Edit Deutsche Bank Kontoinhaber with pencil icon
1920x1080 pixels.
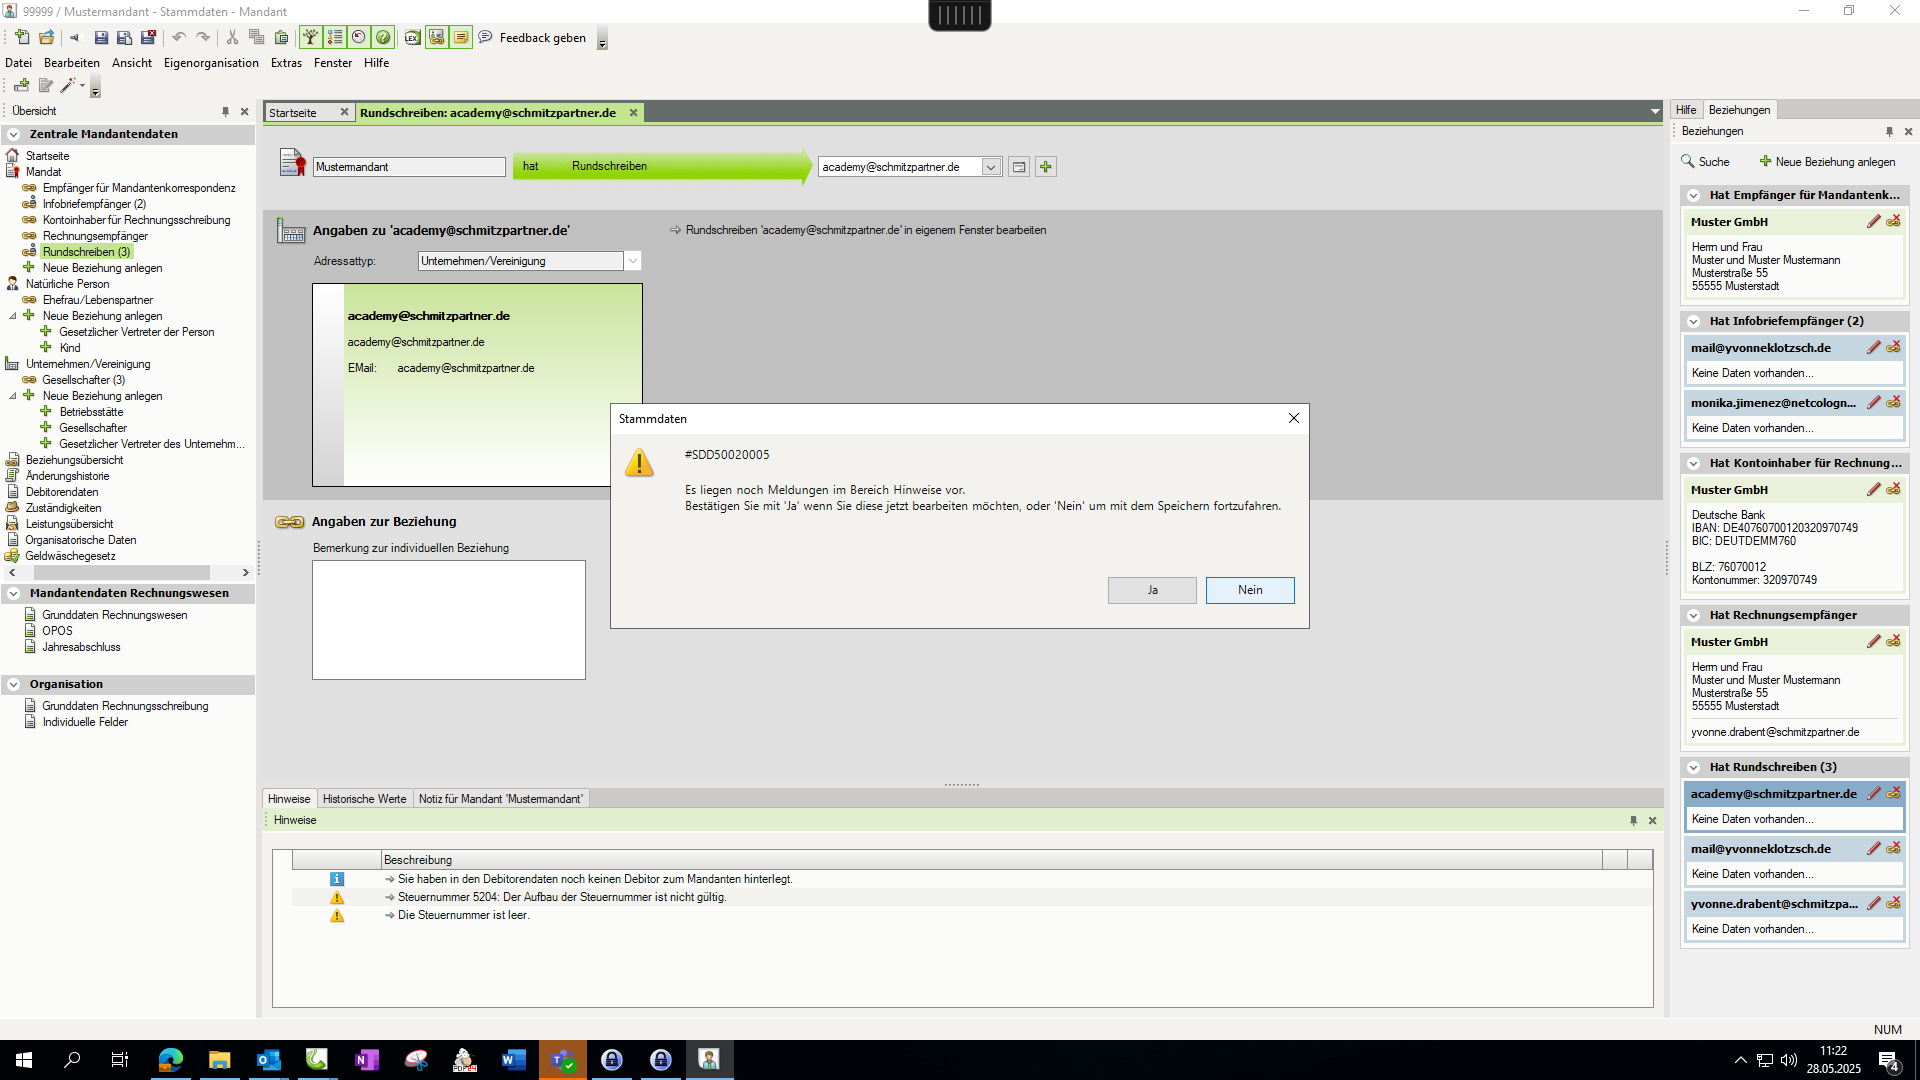click(1873, 490)
